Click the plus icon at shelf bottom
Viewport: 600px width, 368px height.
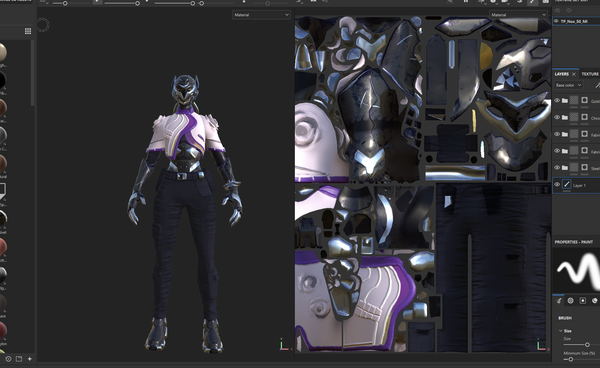(30, 359)
